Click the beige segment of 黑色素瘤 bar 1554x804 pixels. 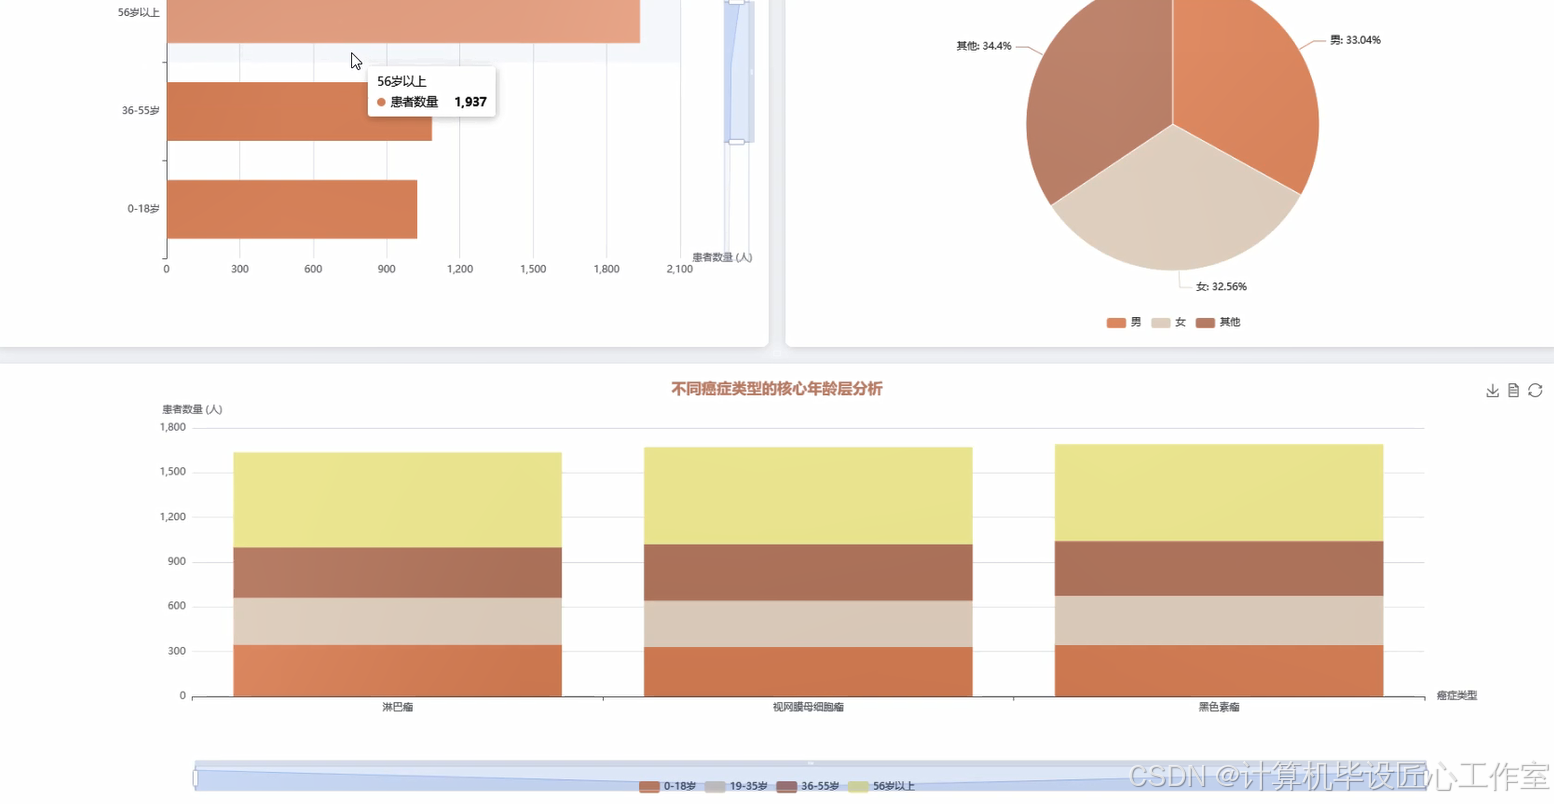pos(1219,621)
